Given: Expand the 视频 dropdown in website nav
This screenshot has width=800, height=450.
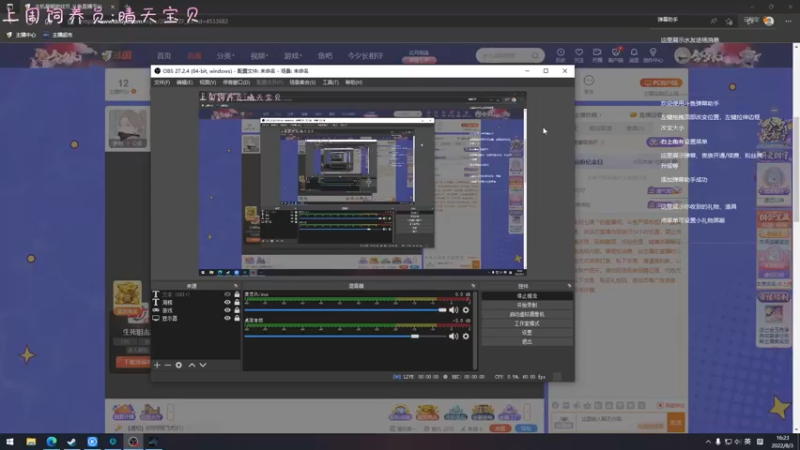Looking at the screenshot, I should (259, 56).
